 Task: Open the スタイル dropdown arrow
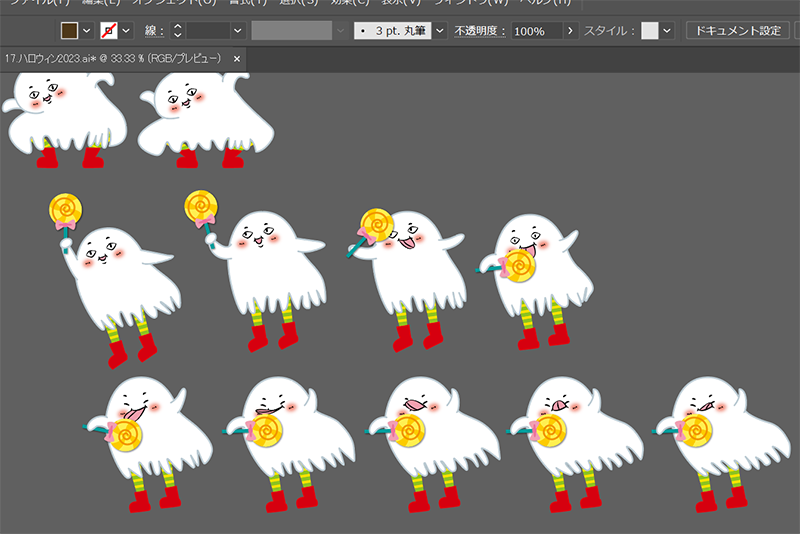click(x=667, y=31)
